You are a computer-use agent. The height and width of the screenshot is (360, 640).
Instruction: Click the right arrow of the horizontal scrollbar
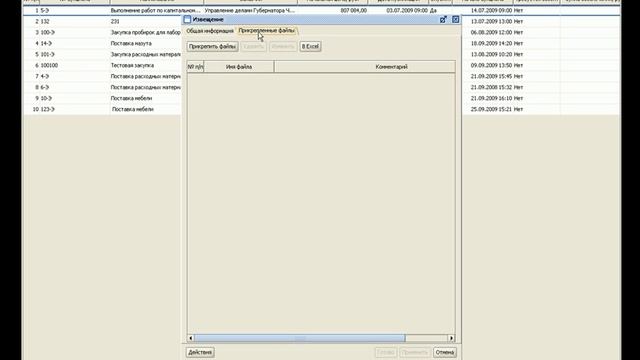pyautogui.click(x=451, y=338)
